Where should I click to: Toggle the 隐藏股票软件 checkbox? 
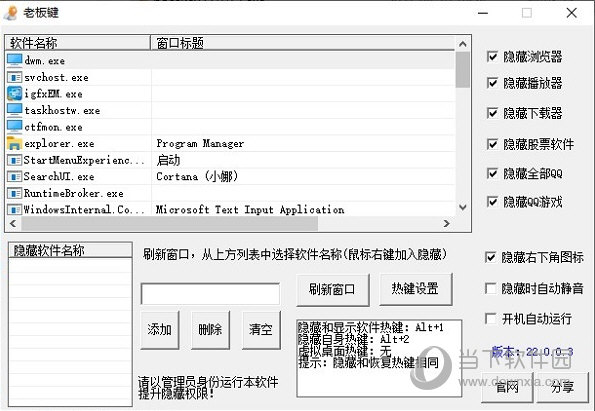pos(492,144)
